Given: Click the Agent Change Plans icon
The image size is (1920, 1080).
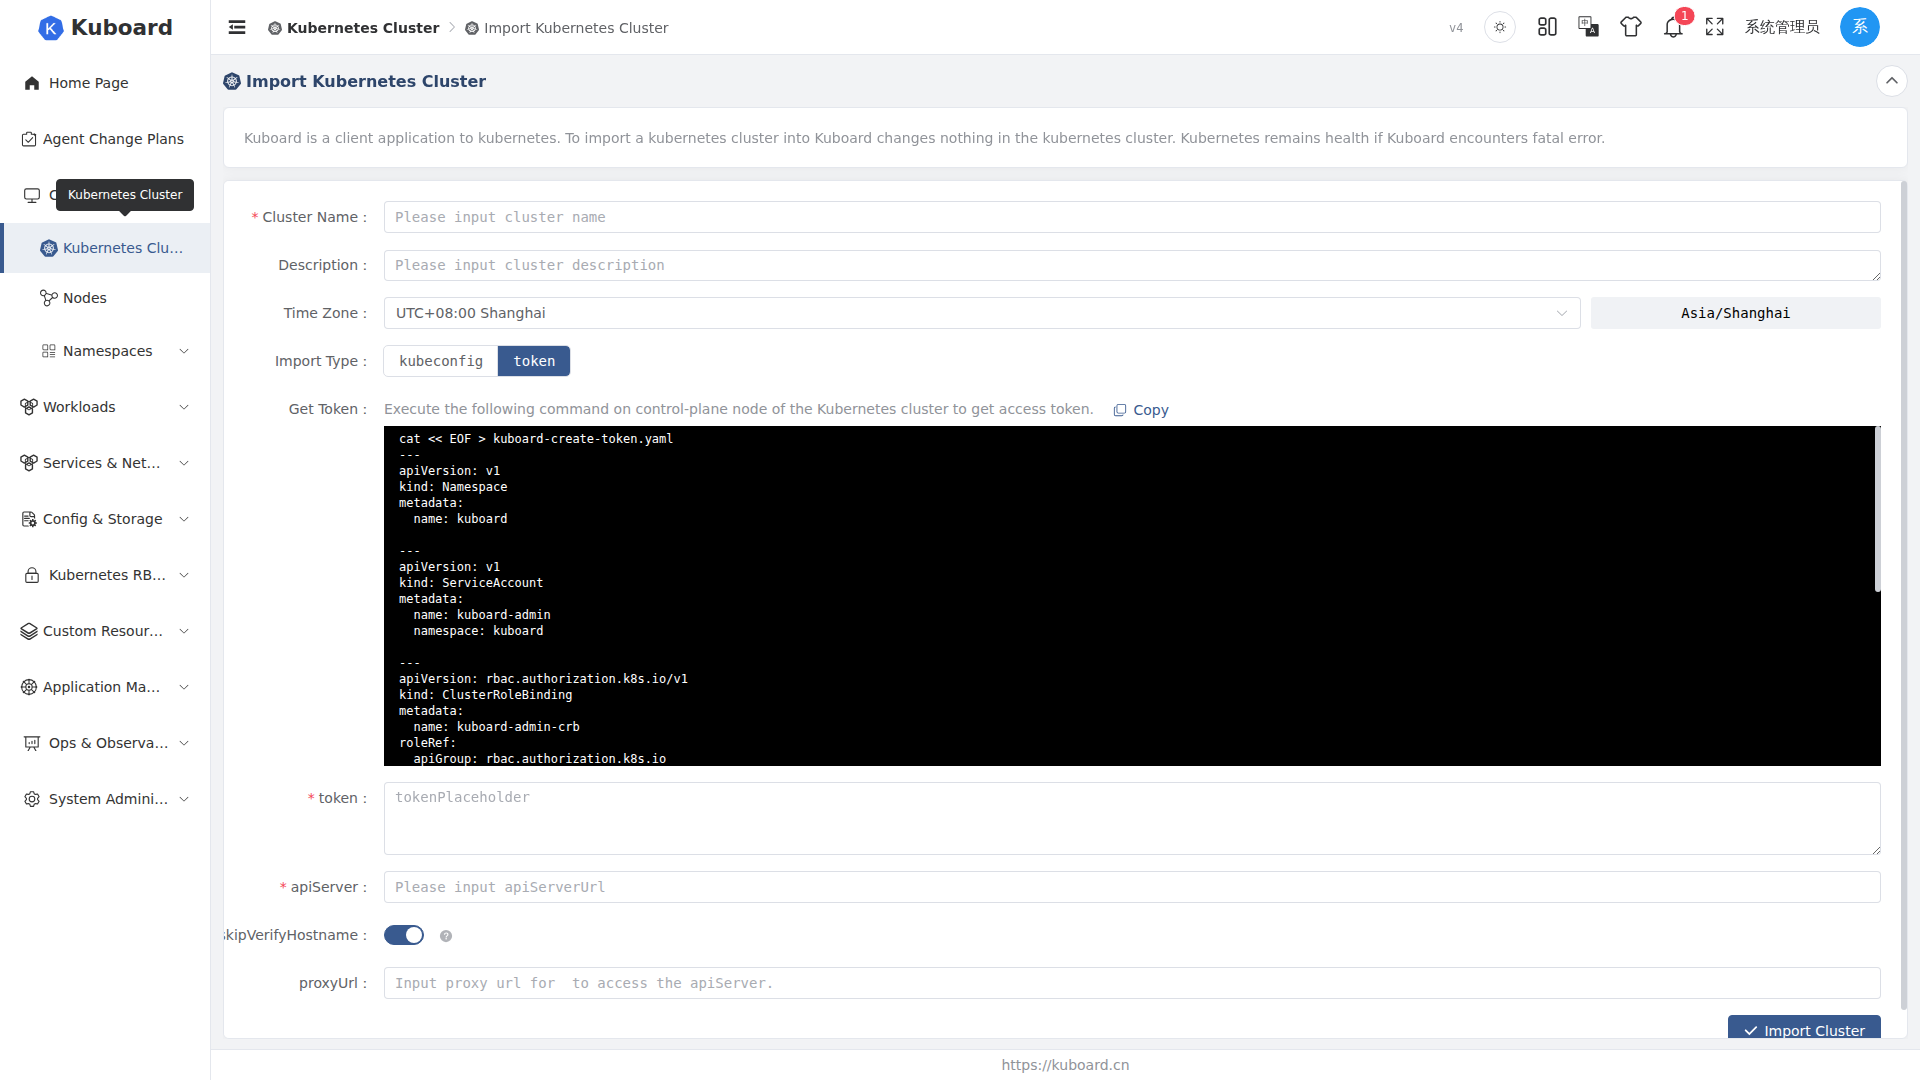Looking at the screenshot, I should (29, 139).
